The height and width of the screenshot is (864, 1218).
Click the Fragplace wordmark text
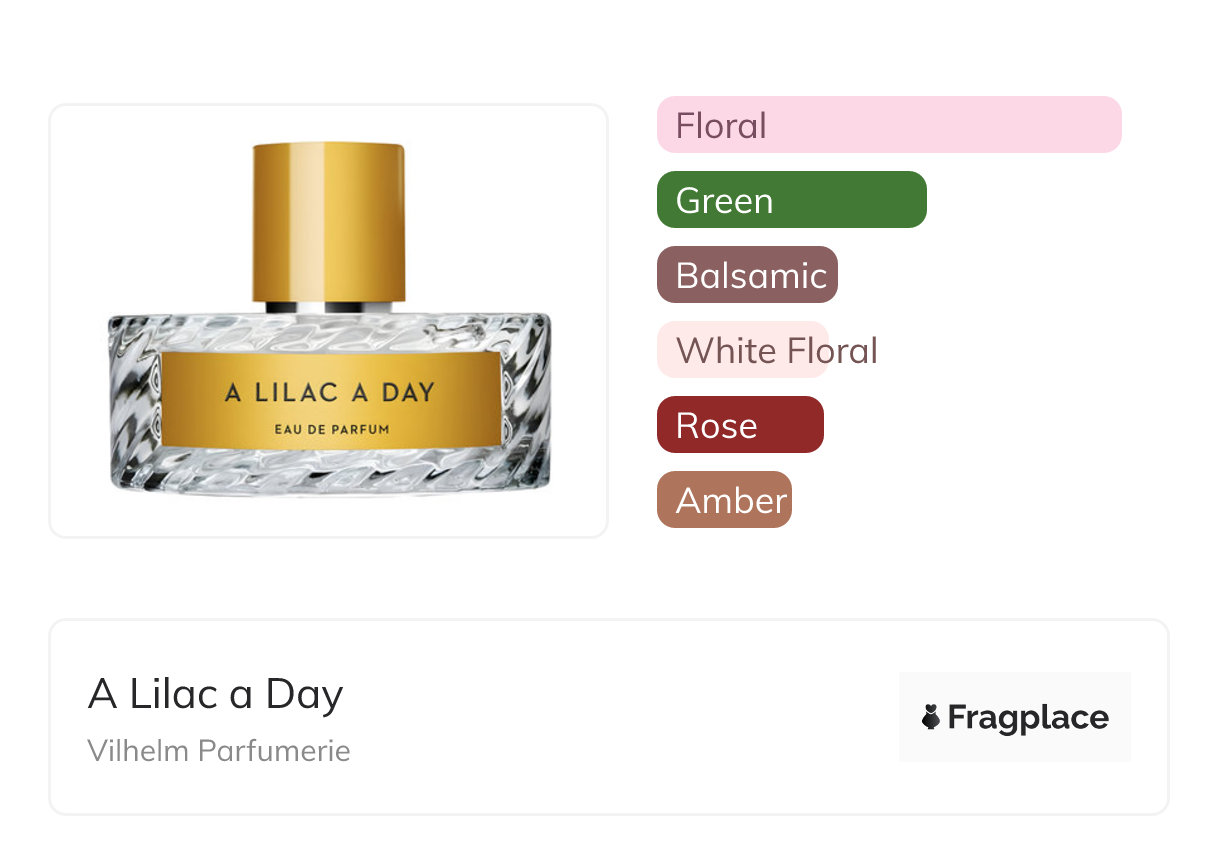[x=1028, y=717]
